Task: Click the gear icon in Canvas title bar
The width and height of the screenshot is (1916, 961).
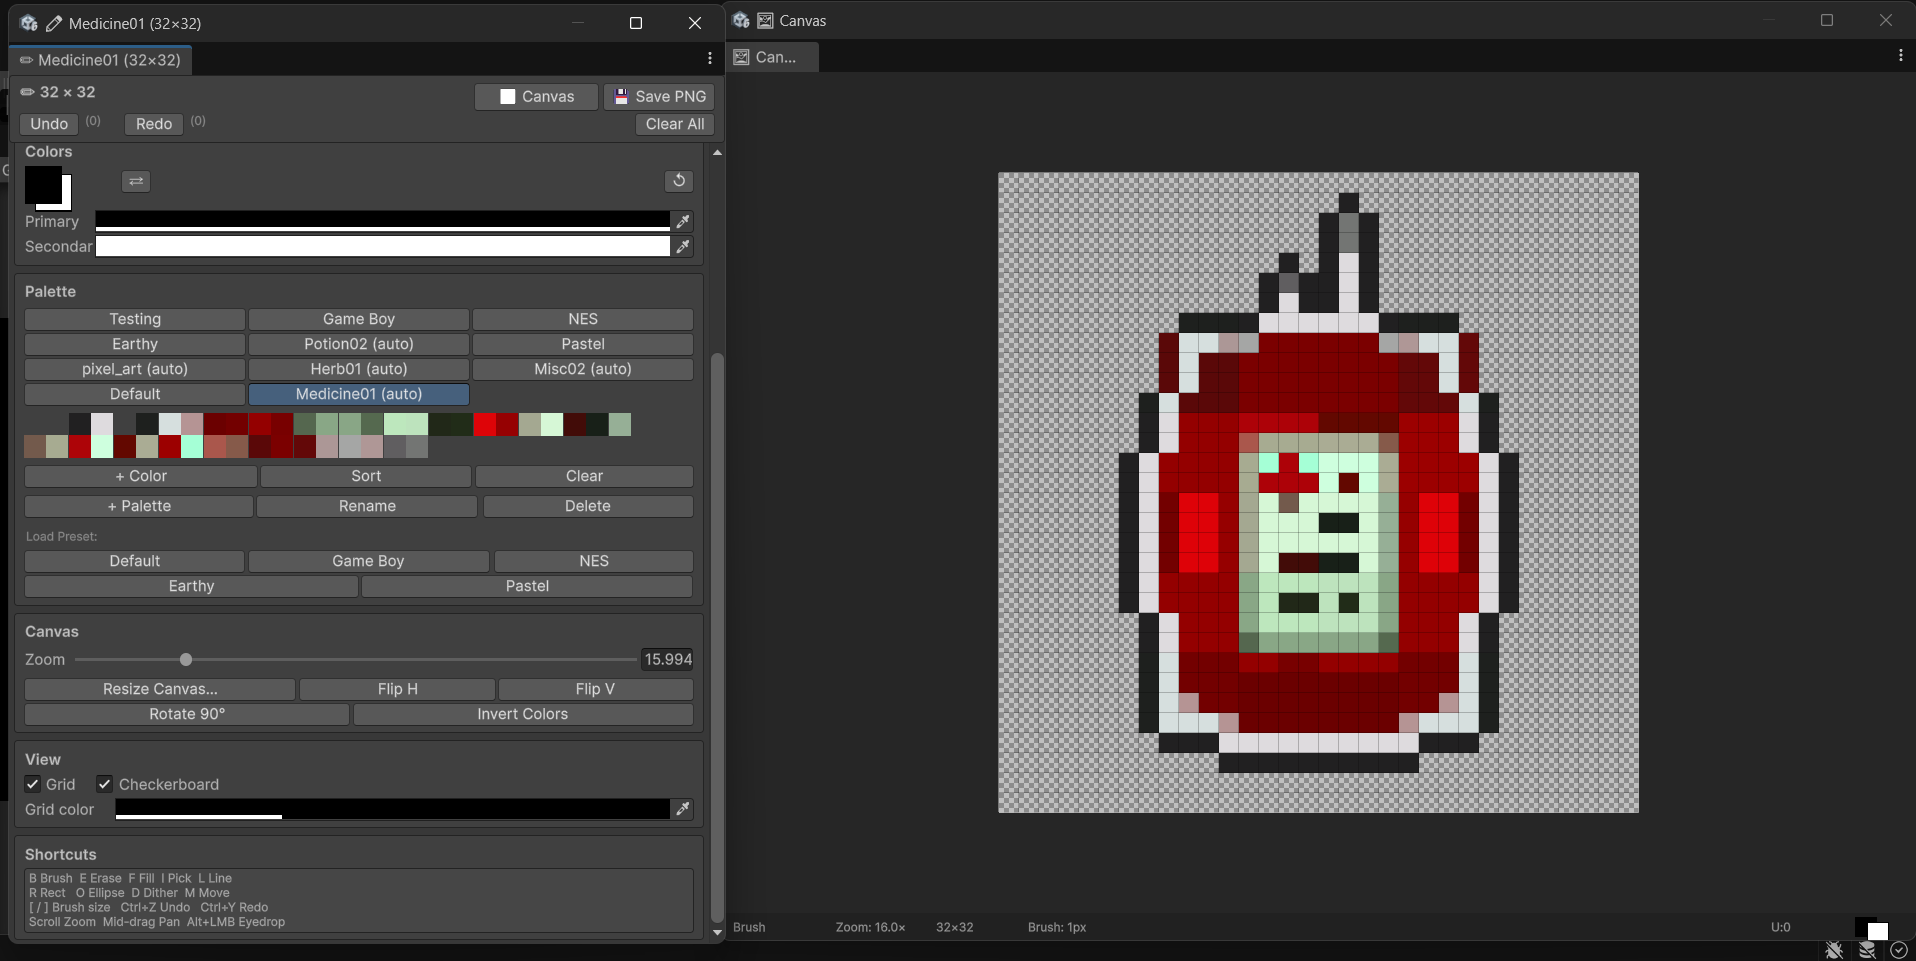Action: point(741,20)
